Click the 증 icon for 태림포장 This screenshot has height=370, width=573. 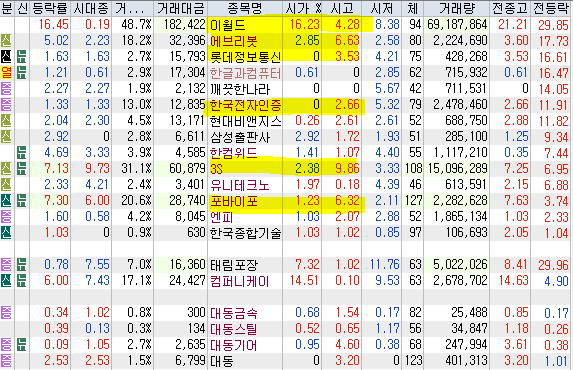coord(6,265)
